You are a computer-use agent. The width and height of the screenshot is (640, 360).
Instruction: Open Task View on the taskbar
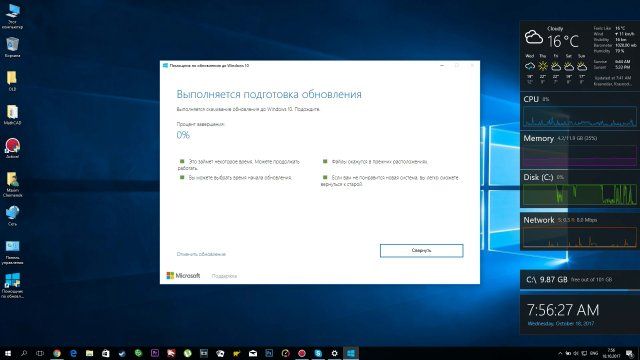40,353
